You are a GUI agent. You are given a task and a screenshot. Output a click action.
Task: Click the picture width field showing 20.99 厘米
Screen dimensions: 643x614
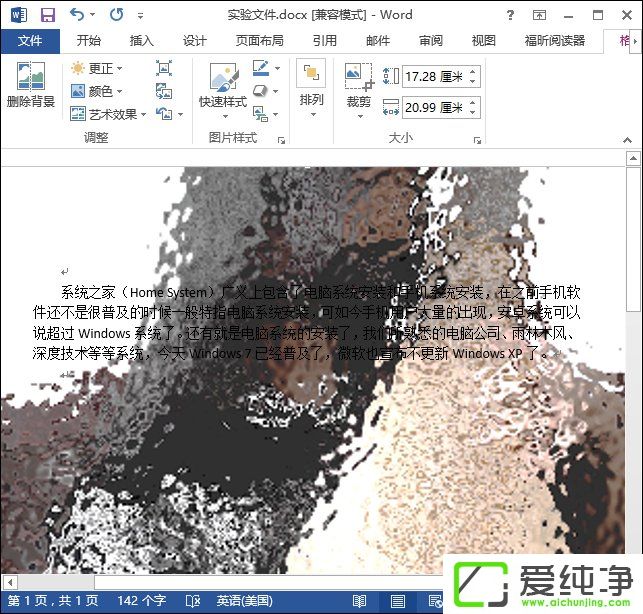(433, 107)
